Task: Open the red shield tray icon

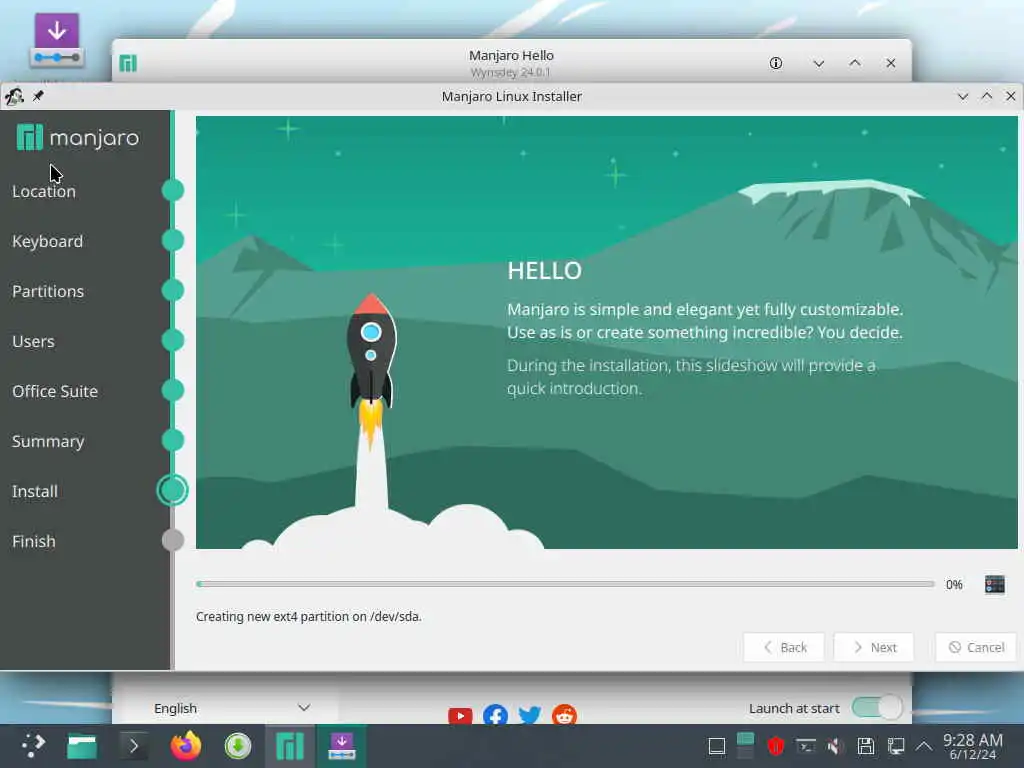Action: pos(775,746)
